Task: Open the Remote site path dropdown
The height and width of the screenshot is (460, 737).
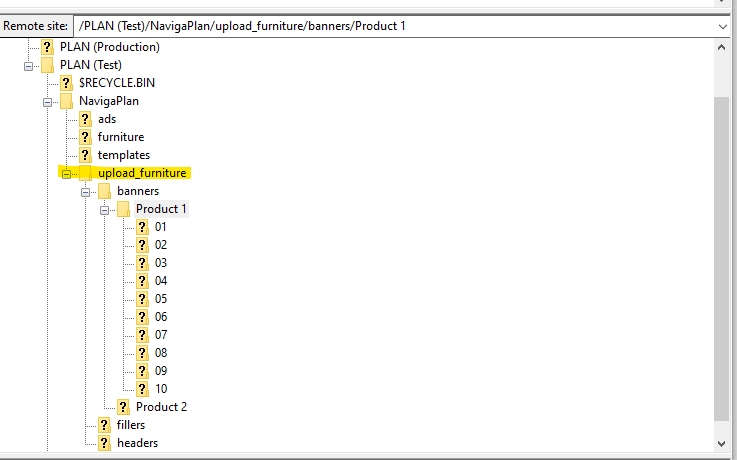Action: [x=724, y=25]
